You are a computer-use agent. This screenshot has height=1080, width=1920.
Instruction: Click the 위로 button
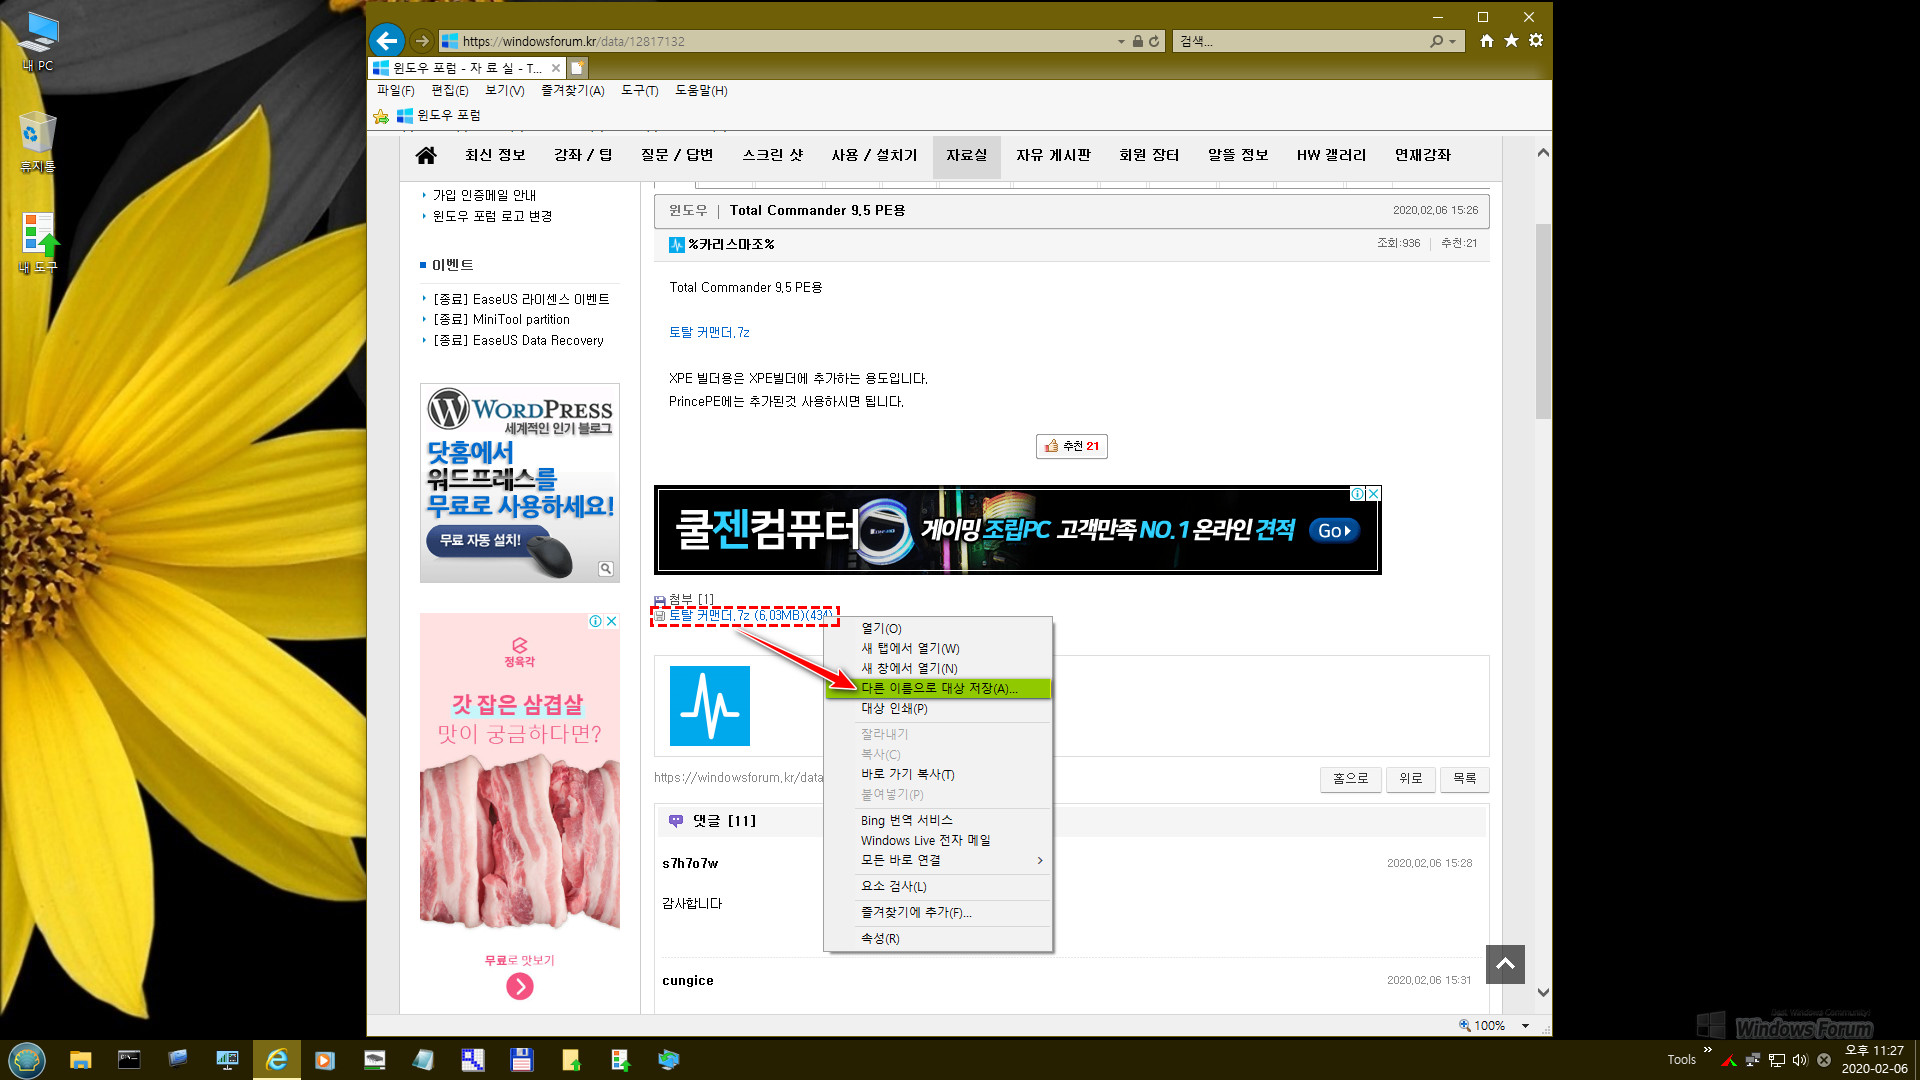[1411, 778]
